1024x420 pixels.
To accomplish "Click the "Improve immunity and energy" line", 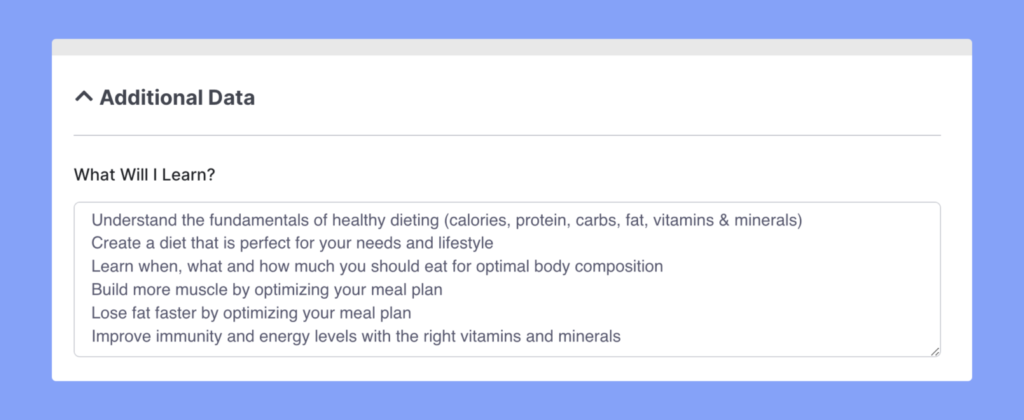I will pyautogui.click(x=355, y=337).
